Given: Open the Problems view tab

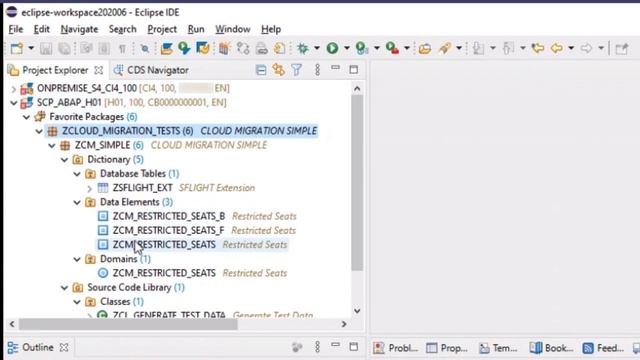Looking at the screenshot, I should 396,348.
